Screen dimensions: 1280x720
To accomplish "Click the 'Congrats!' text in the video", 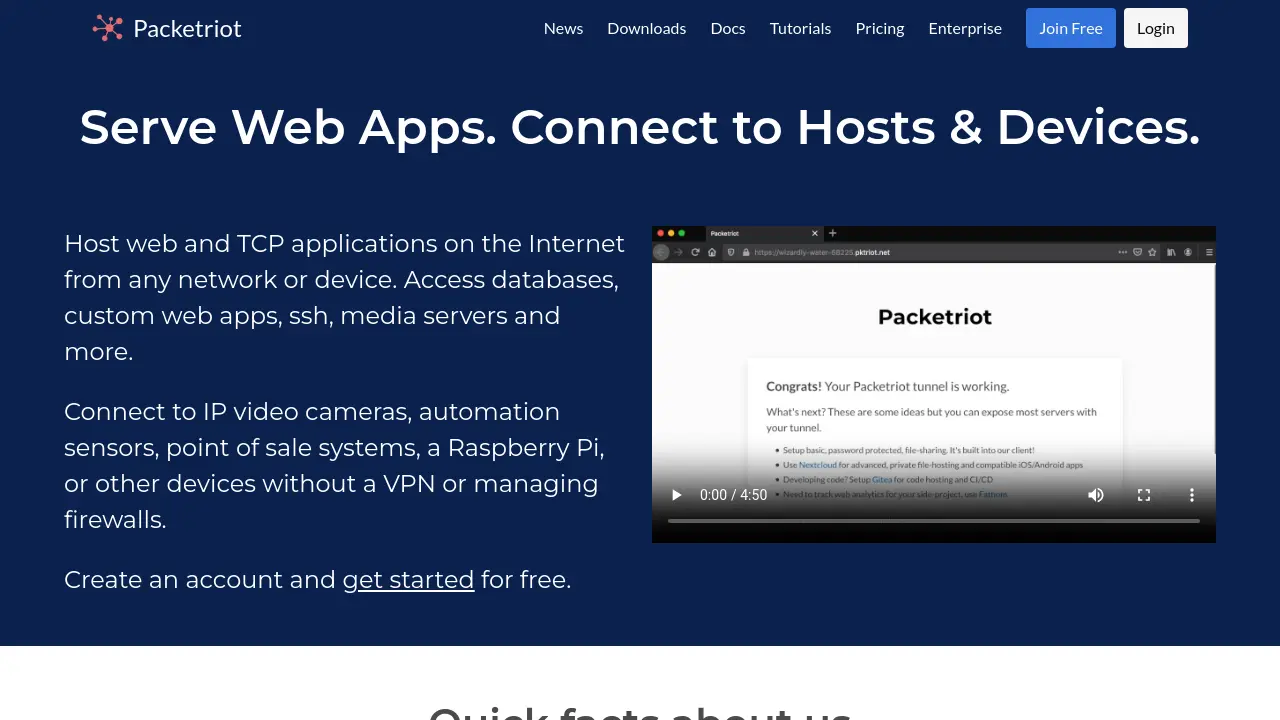I will [x=794, y=386].
